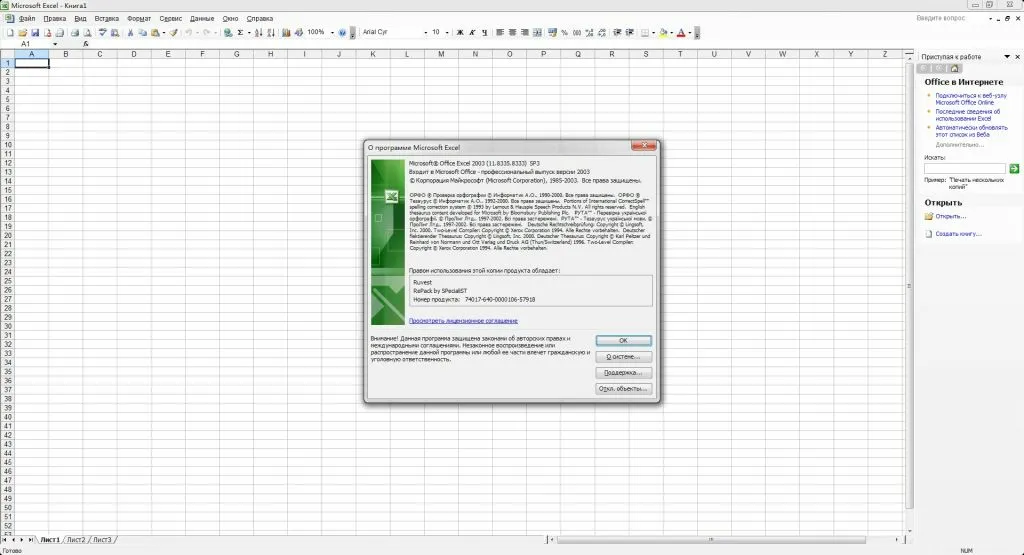
Task: Toggle Bold (Ж) formatting
Action: [x=459, y=32]
